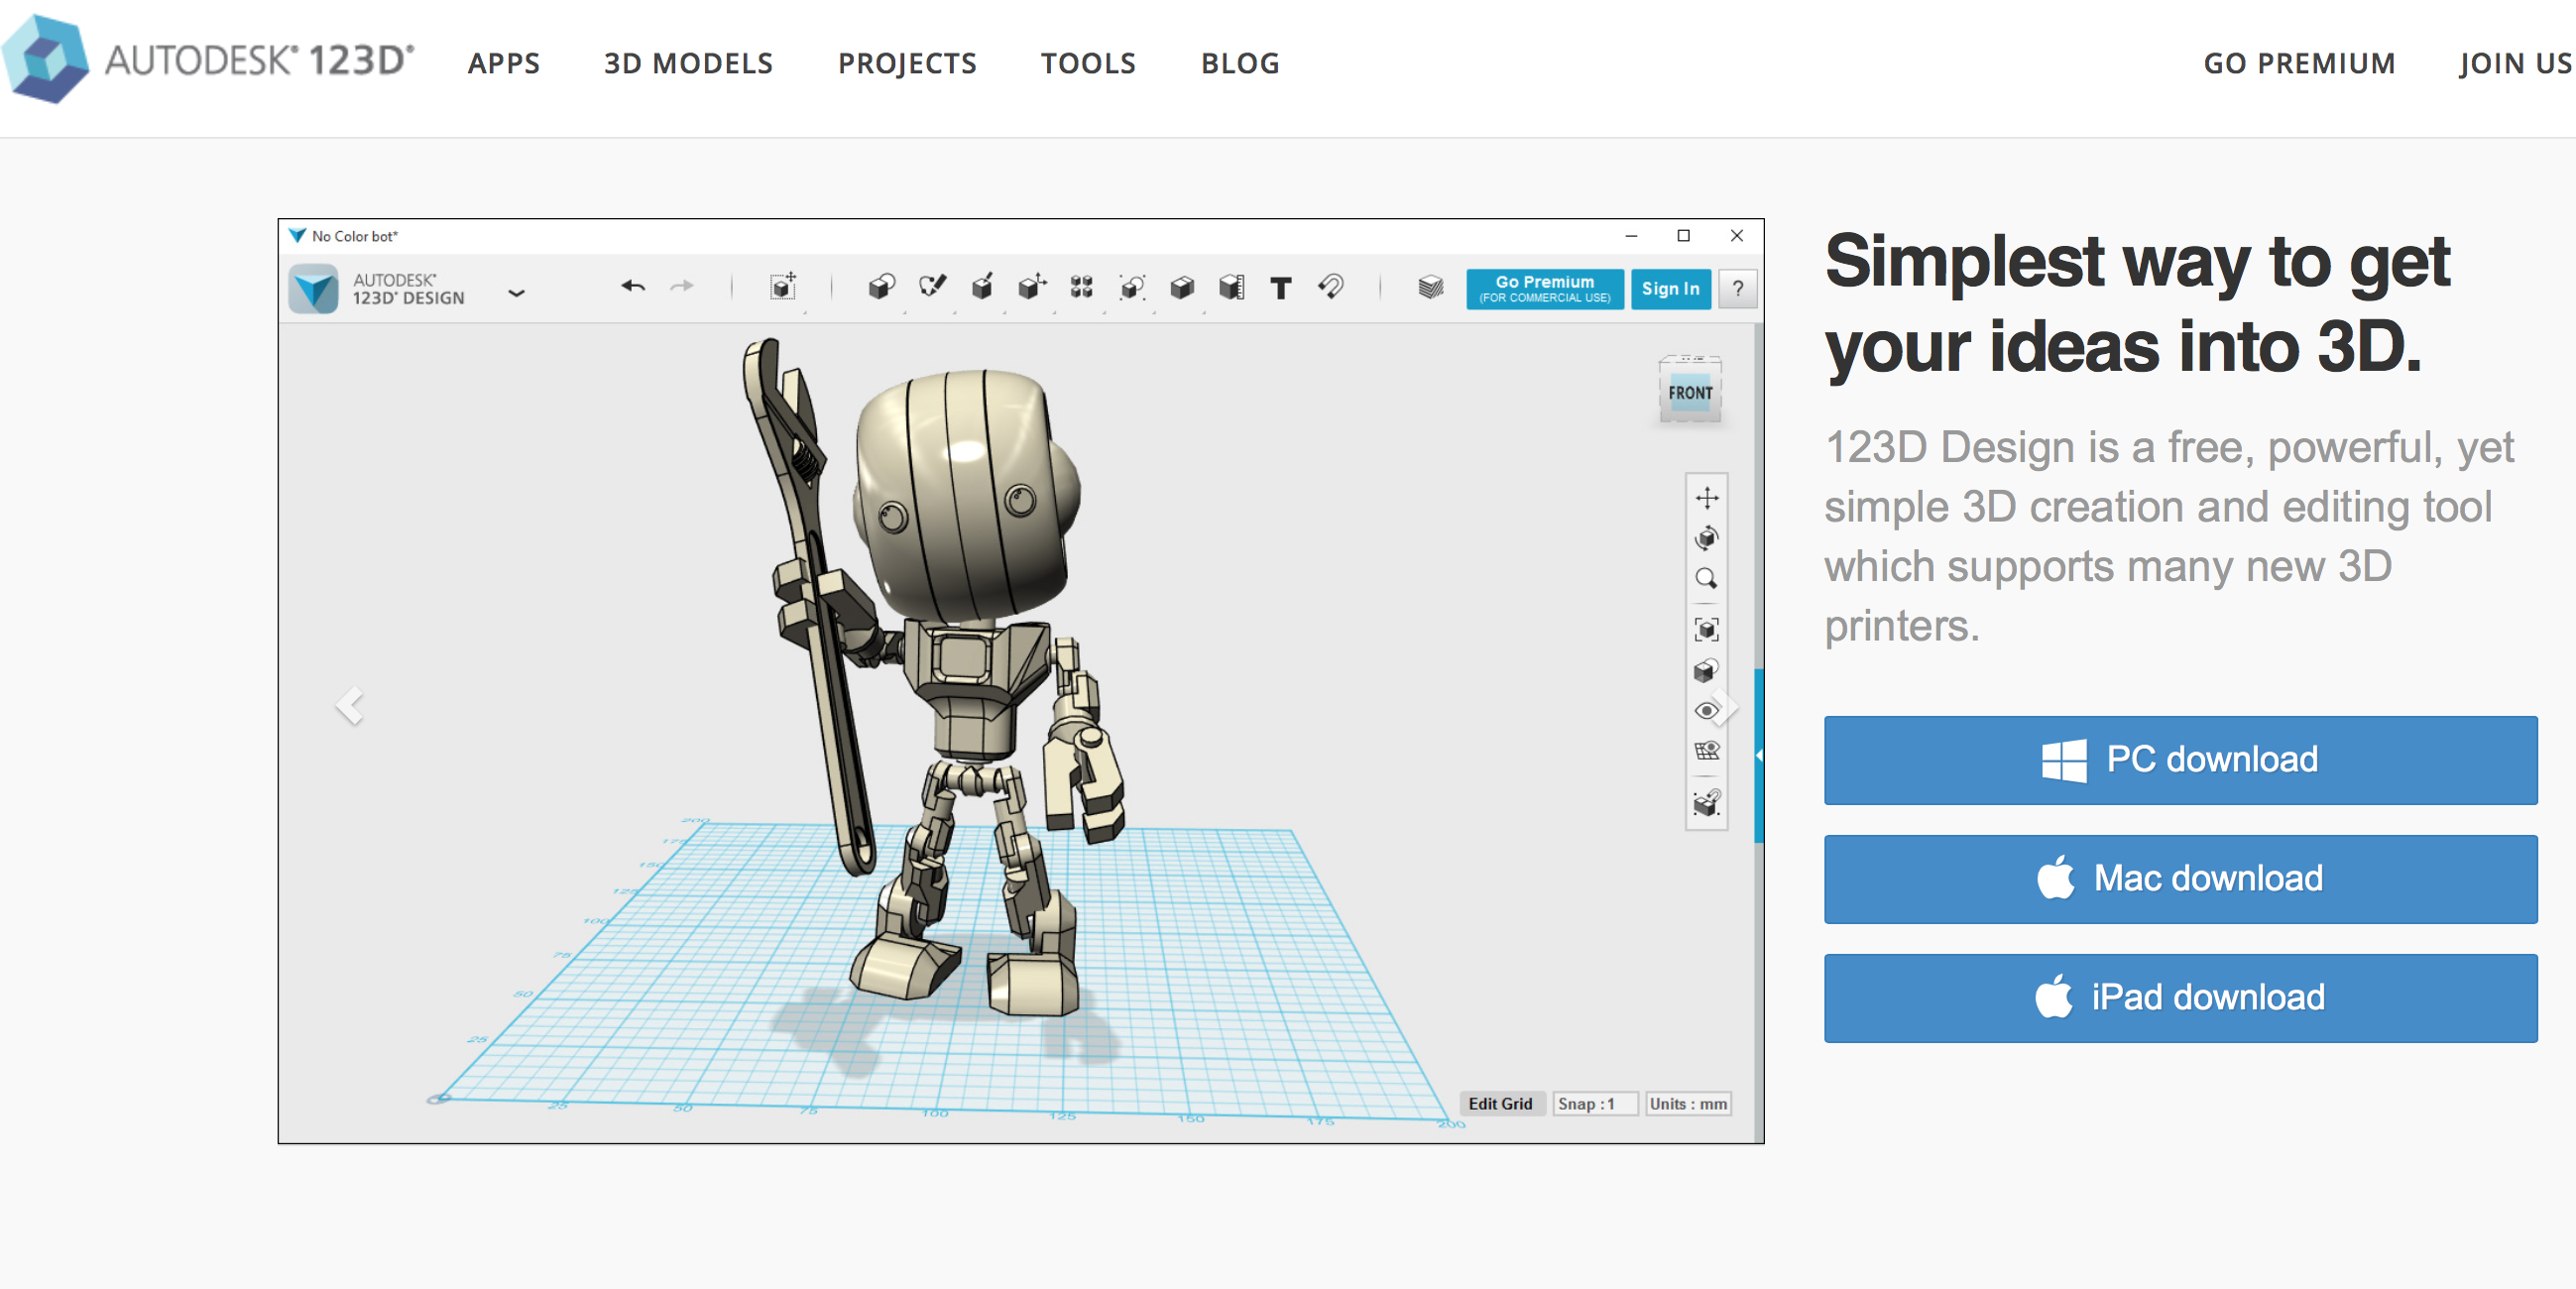Toggle the snap-while-moving icon in the navigation bar
This screenshot has width=2576, height=1289.
1707,802
